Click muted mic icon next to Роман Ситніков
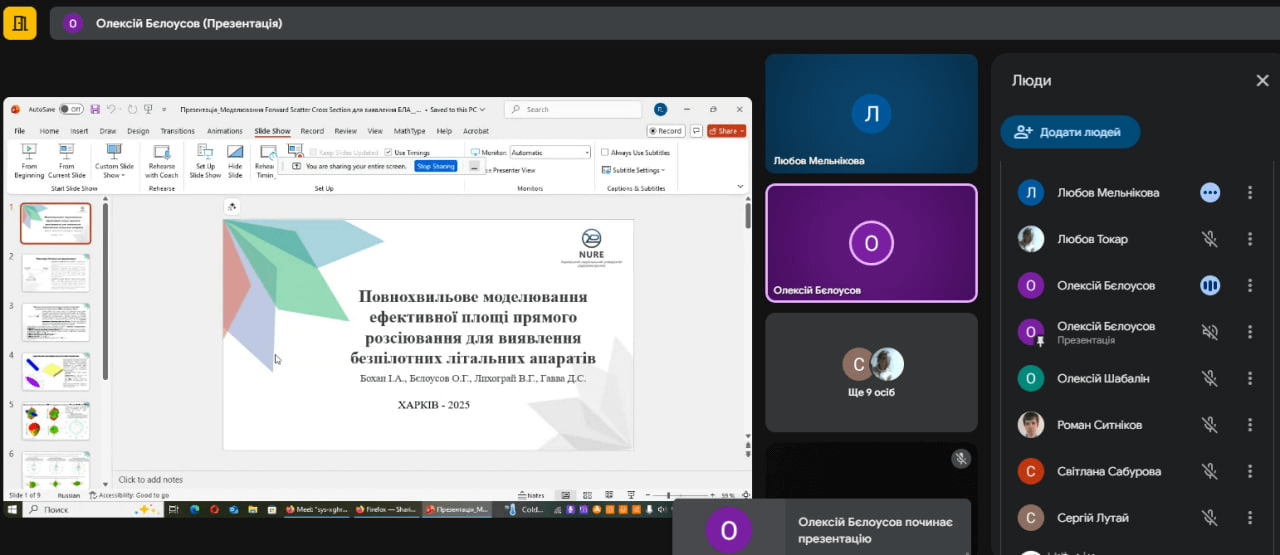This screenshot has width=1280, height=555. [x=1209, y=425]
